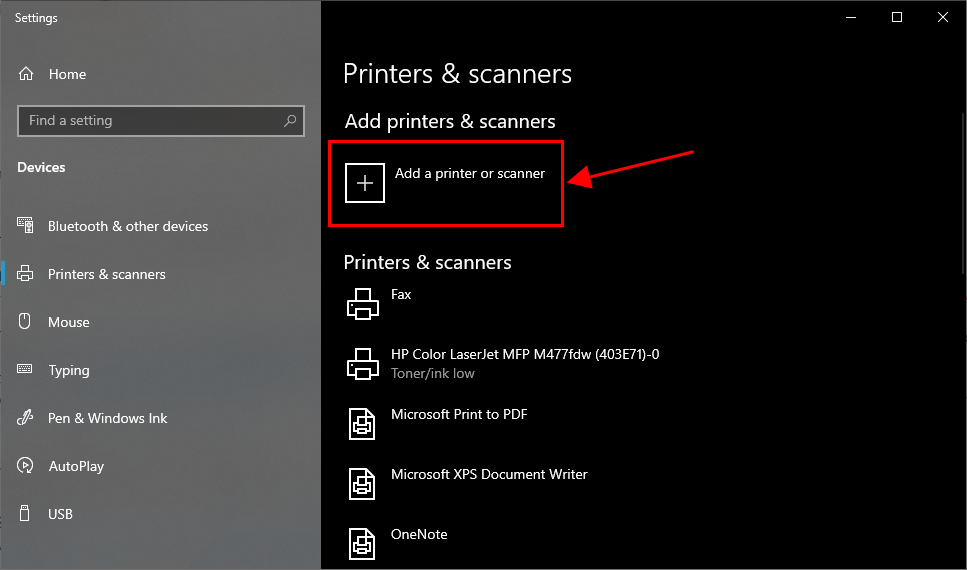Open Bluetooth & other devices settings

128,226
